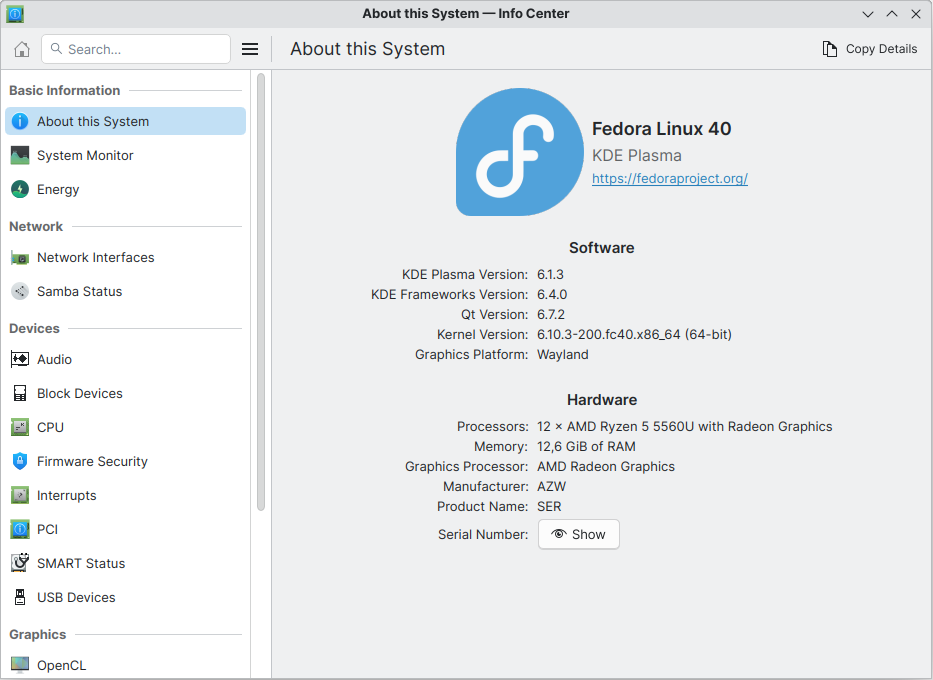Screen dimensions: 933x680
Task: Open Block Devices icon
Action: [x=20, y=393]
